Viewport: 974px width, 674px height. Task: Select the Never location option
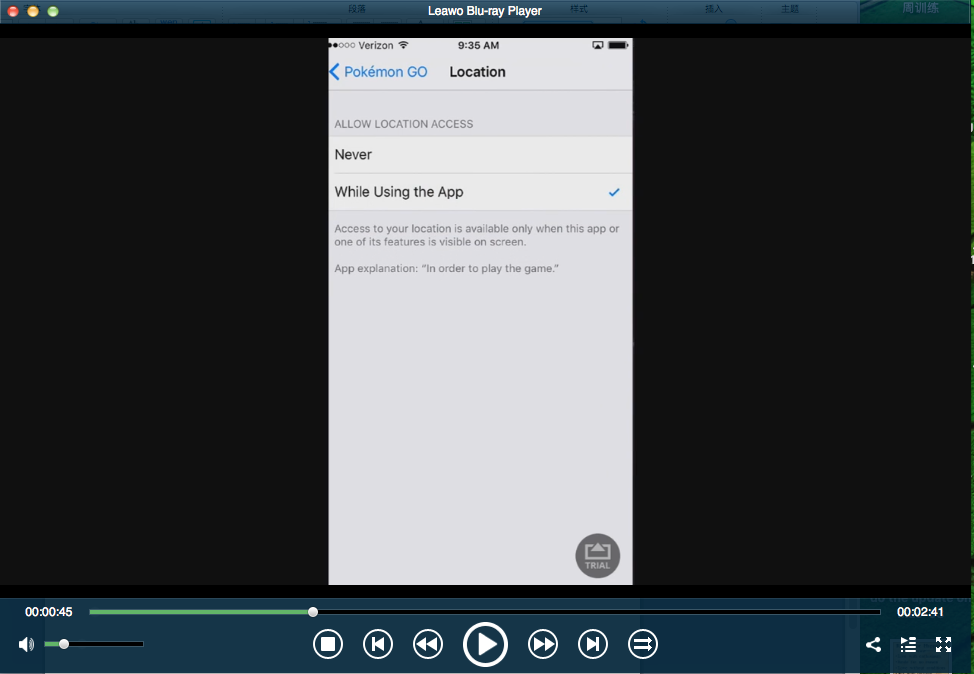pyautogui.click(x=480, y=155)
